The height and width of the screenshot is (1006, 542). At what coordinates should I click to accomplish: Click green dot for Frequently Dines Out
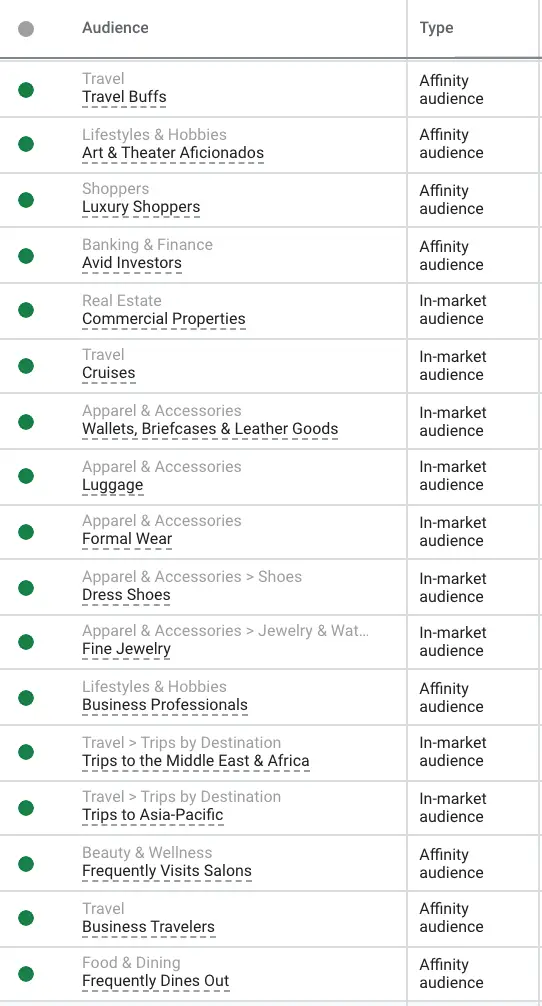click(x=26, y=974)
